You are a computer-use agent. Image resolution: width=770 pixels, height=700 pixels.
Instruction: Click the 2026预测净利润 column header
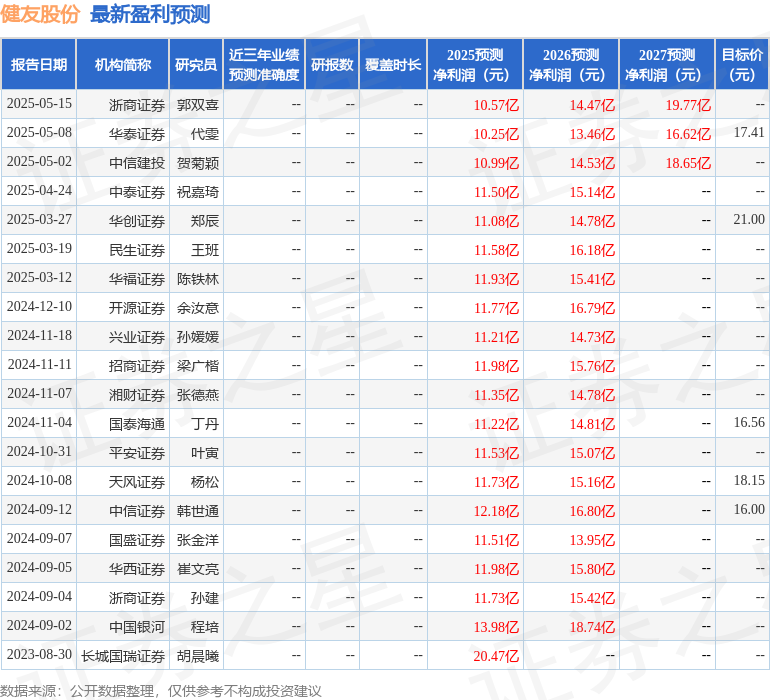click(x=571, y=64)
